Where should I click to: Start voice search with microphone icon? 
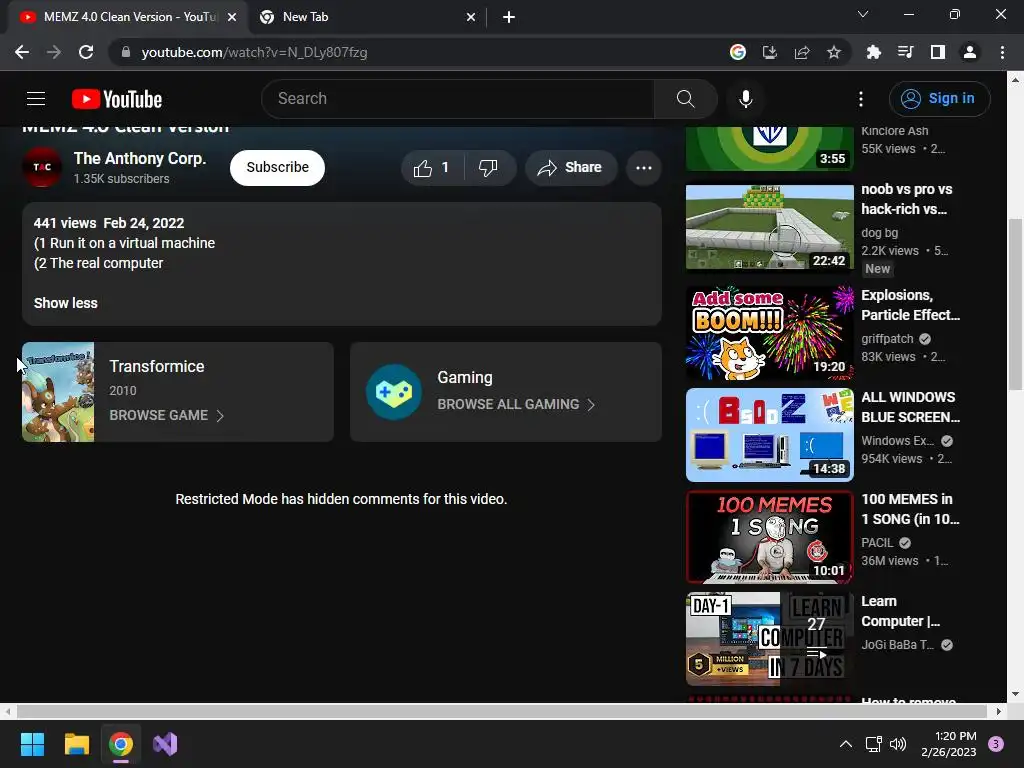(746, 99)
